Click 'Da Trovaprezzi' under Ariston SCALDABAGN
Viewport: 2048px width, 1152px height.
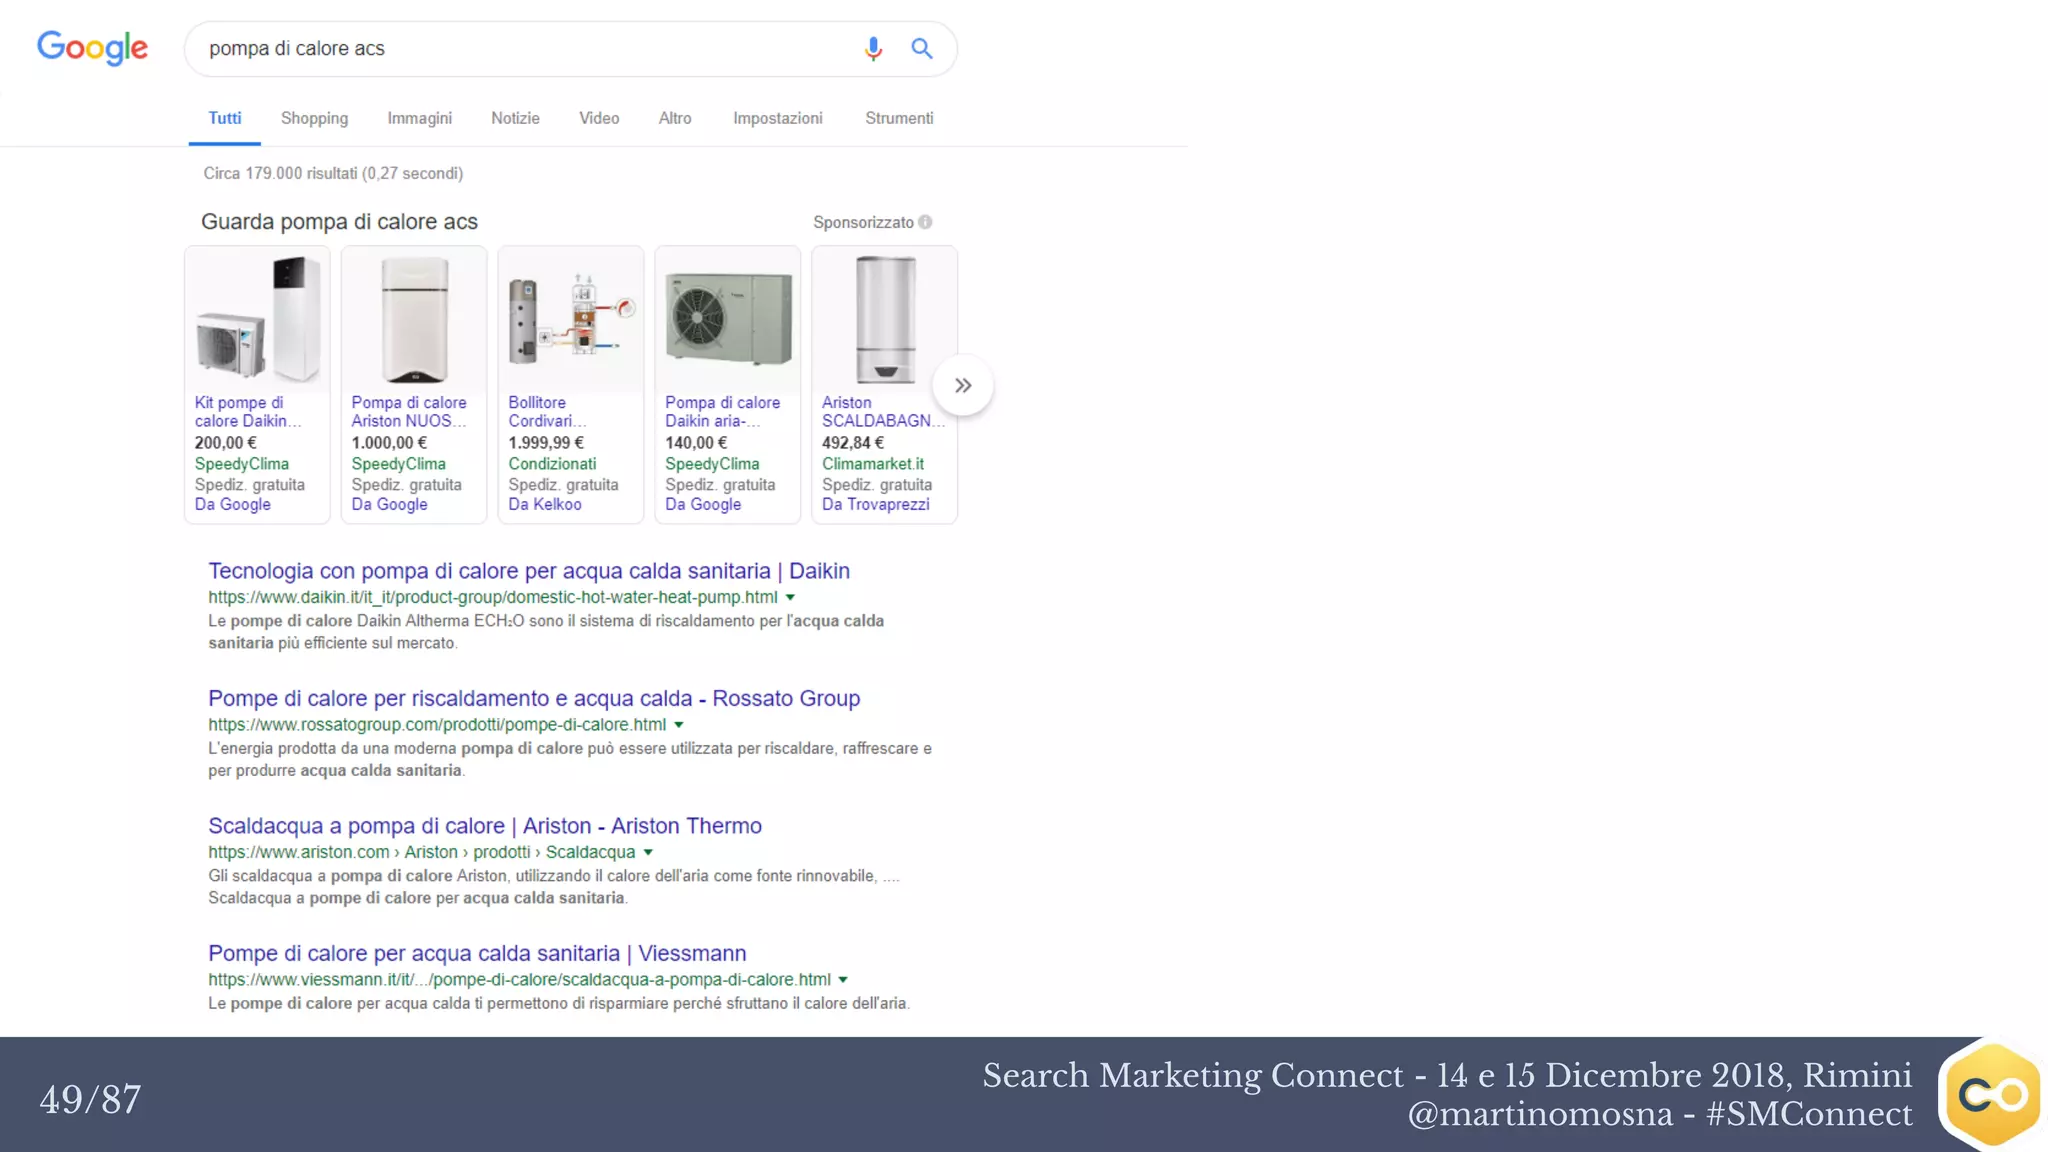[x=875, y=504]
